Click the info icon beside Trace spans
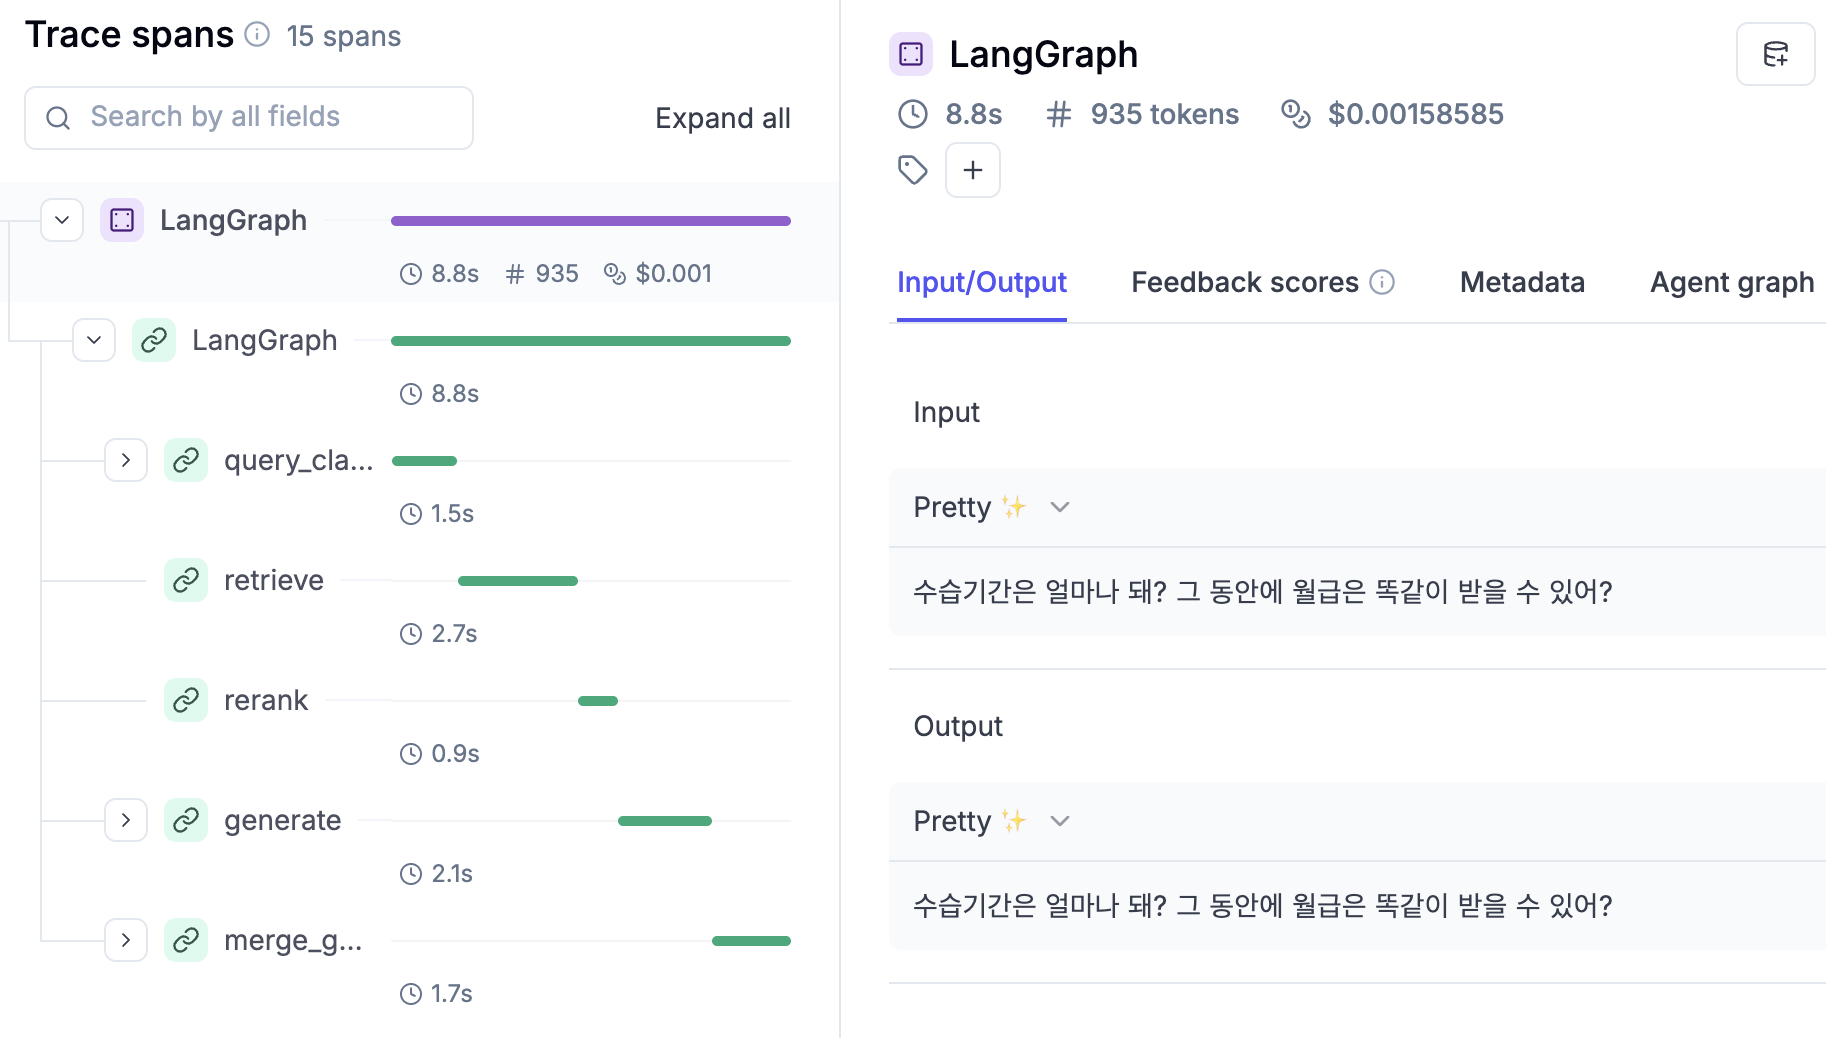This screenshot has height=1038, width=1826. [x=258, y=35]
